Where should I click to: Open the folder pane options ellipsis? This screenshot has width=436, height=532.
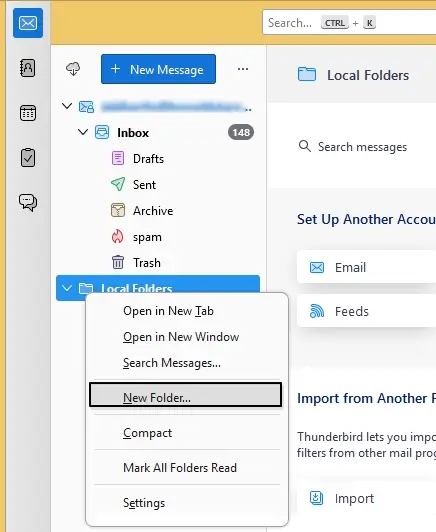(x=243, y=69)
